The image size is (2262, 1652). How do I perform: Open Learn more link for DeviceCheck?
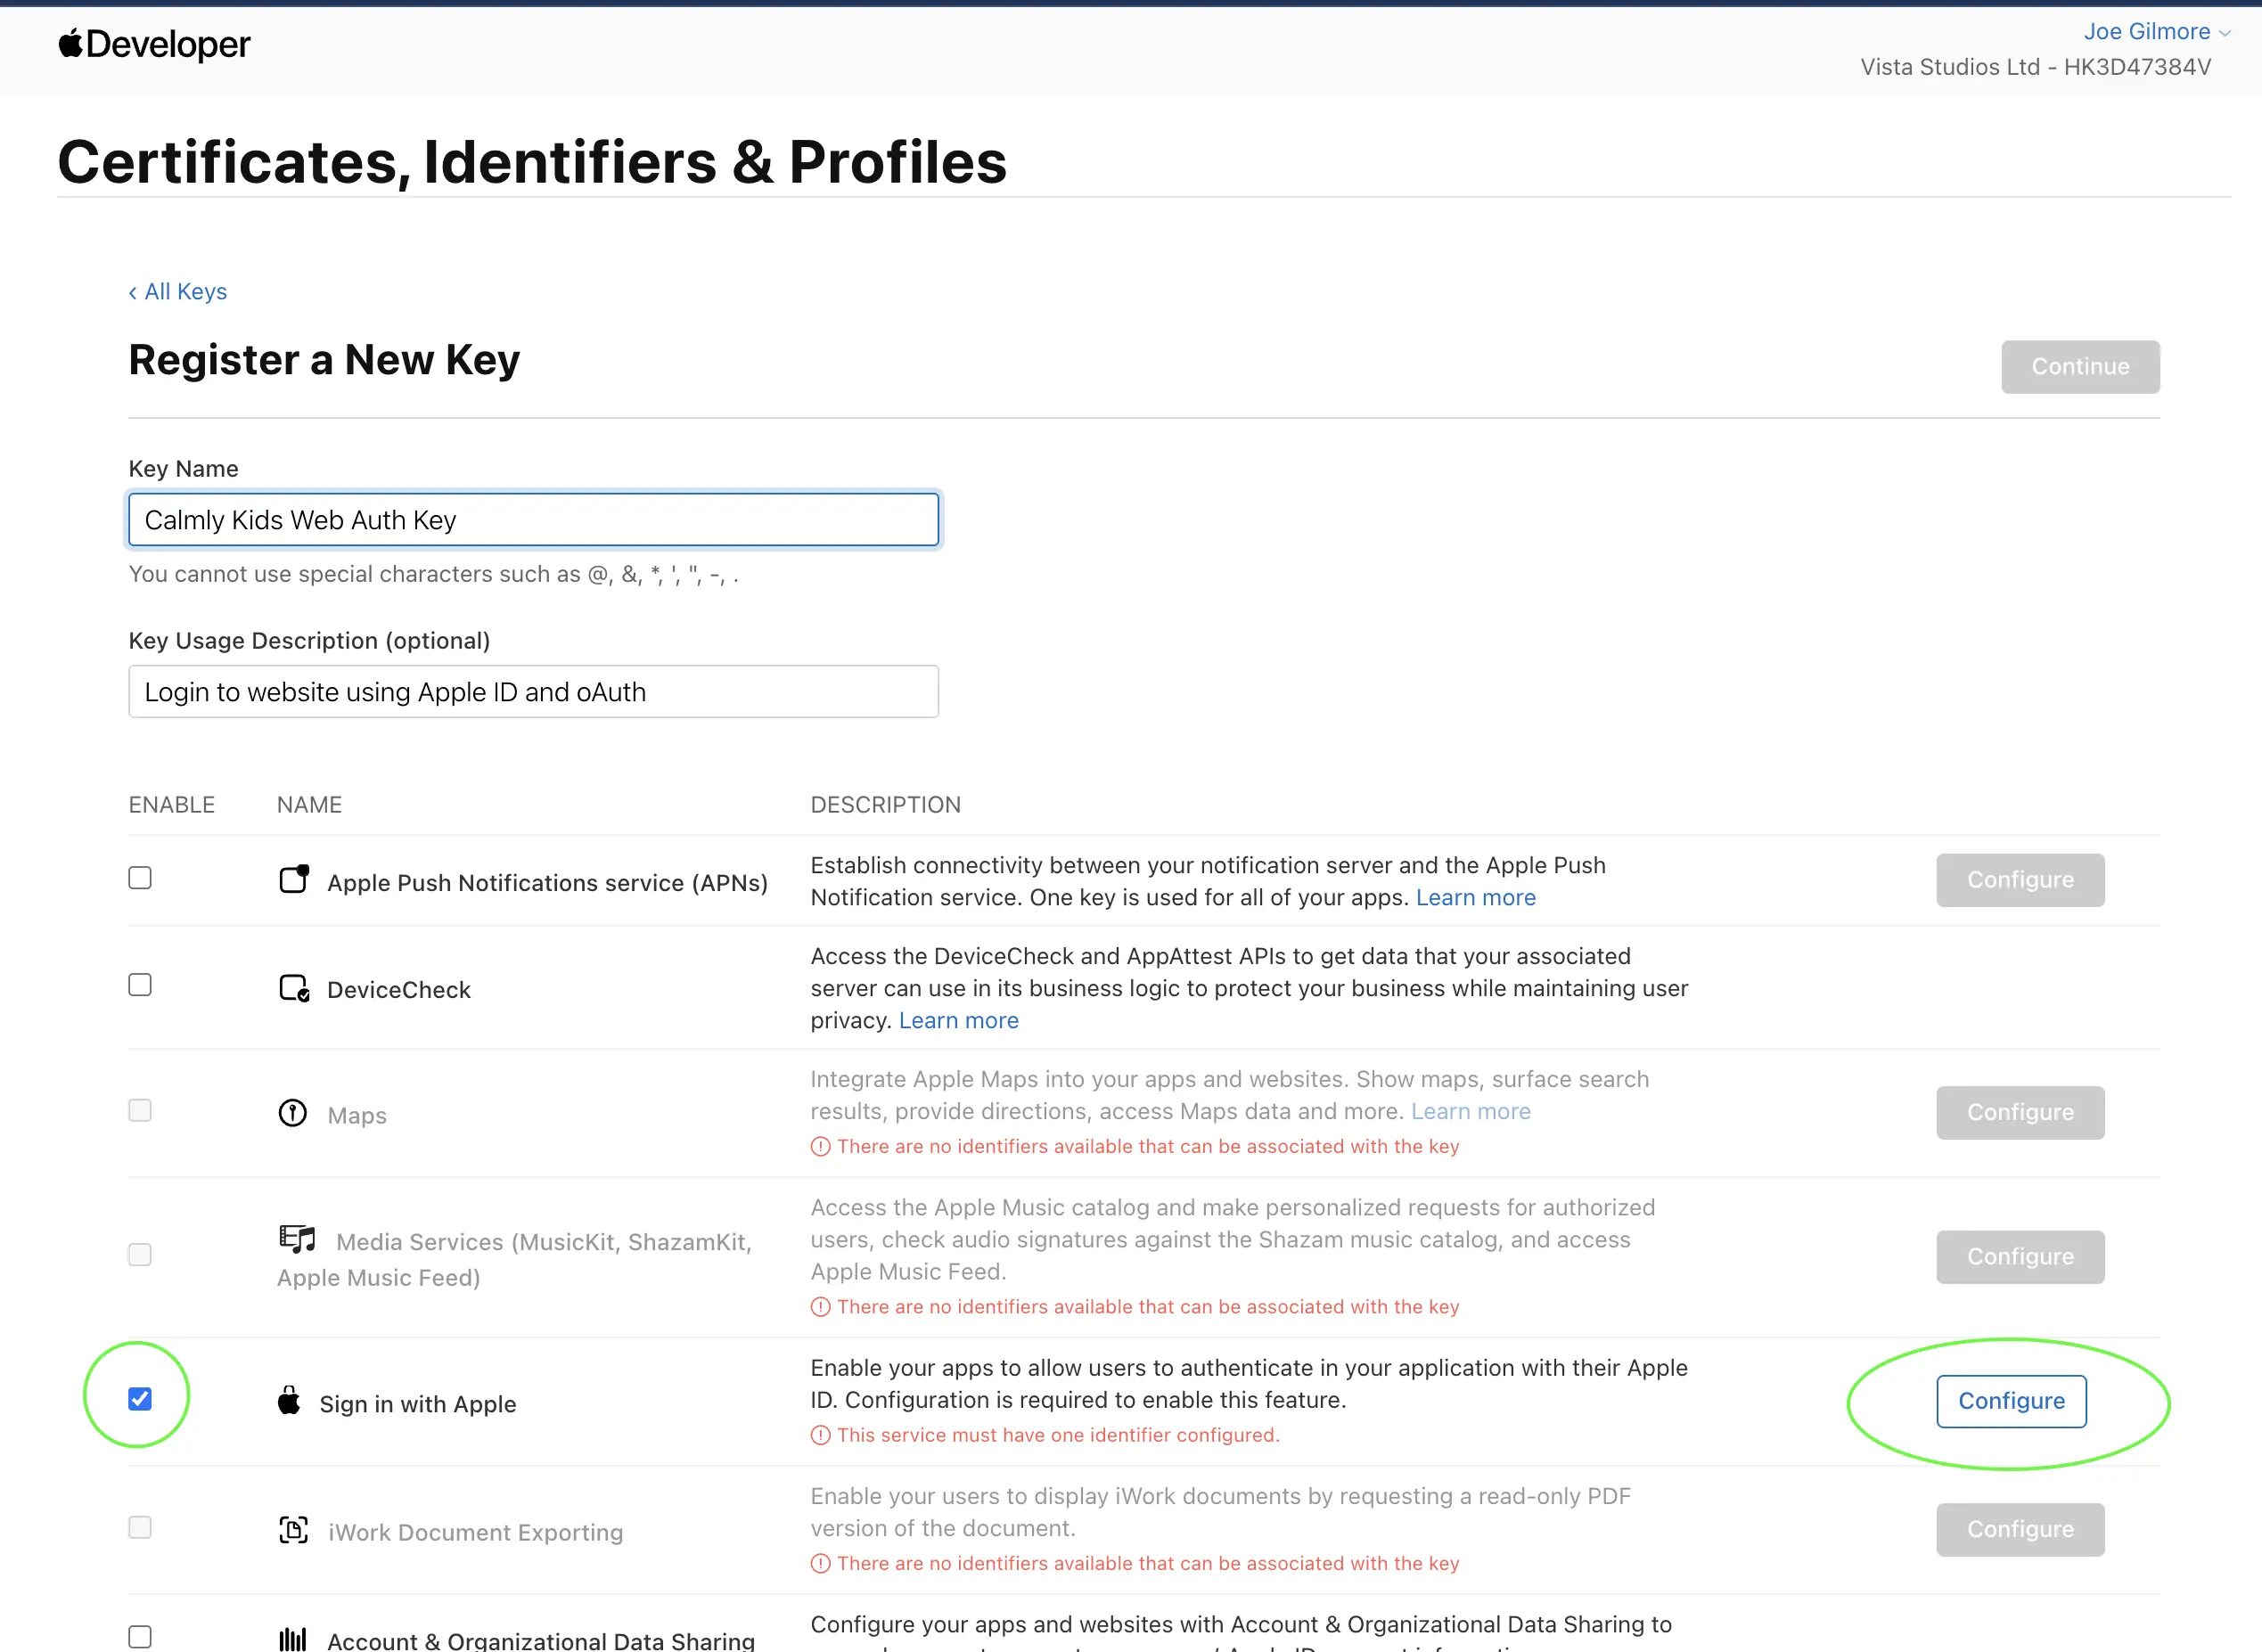pos(958,1020)
